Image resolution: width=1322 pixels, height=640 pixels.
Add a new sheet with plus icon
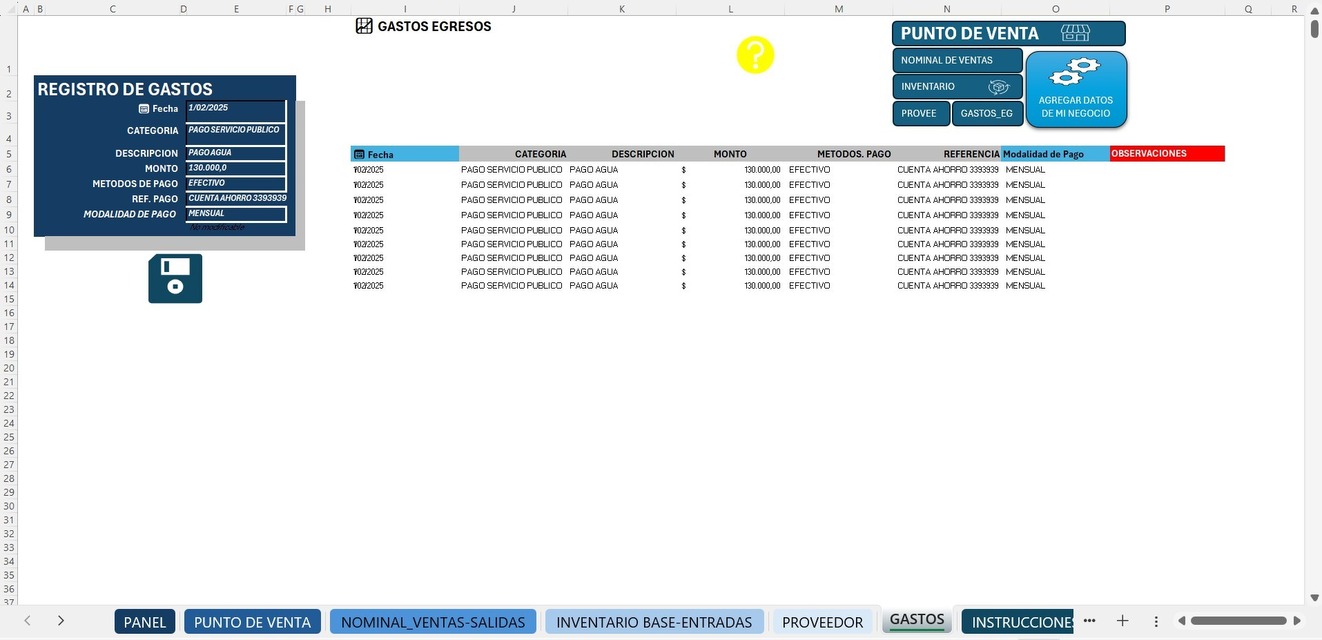pyautogui.click(x=1122, y=621)
